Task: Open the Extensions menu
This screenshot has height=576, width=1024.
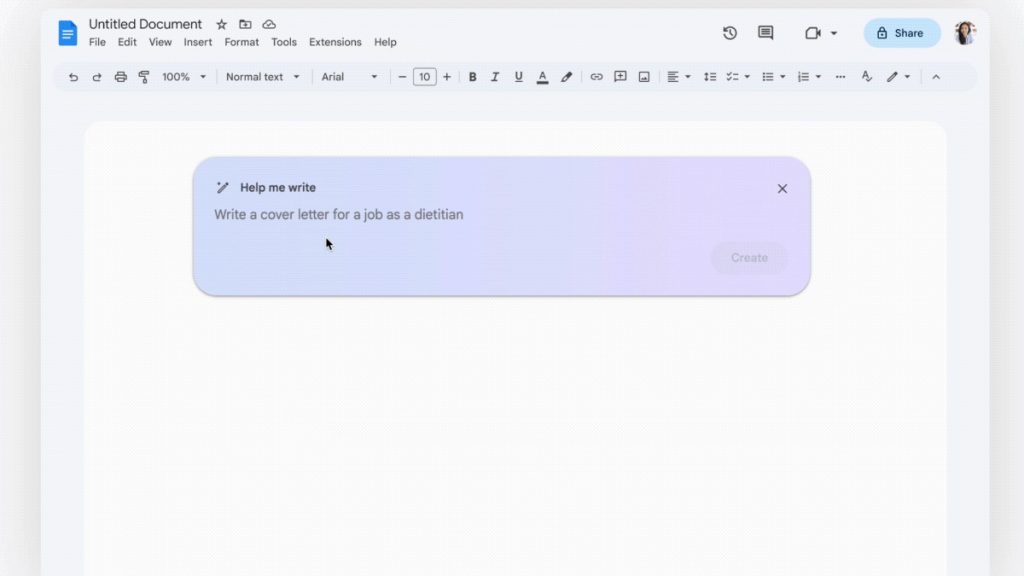Action: (x=335, y=42)
